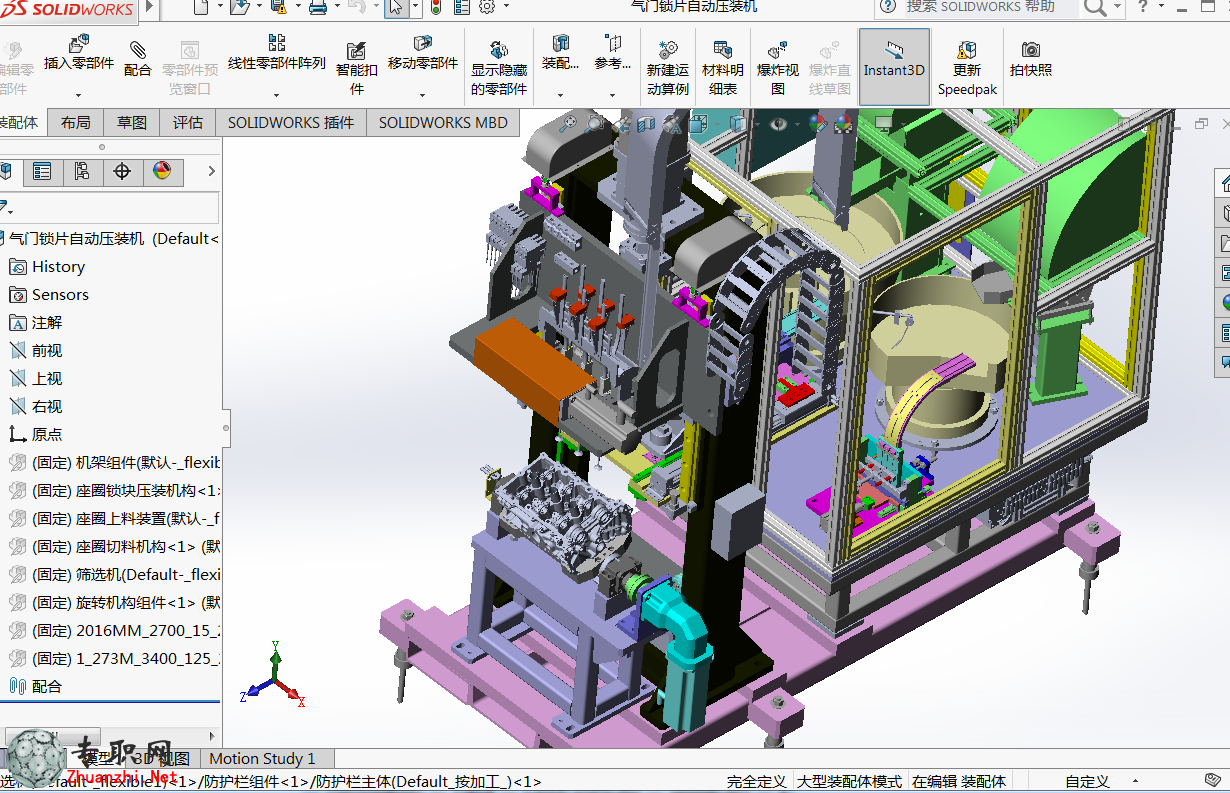Click the Rebuild traffic light icon
This screenshot has height=793, width=1230.
pos(436,8)
